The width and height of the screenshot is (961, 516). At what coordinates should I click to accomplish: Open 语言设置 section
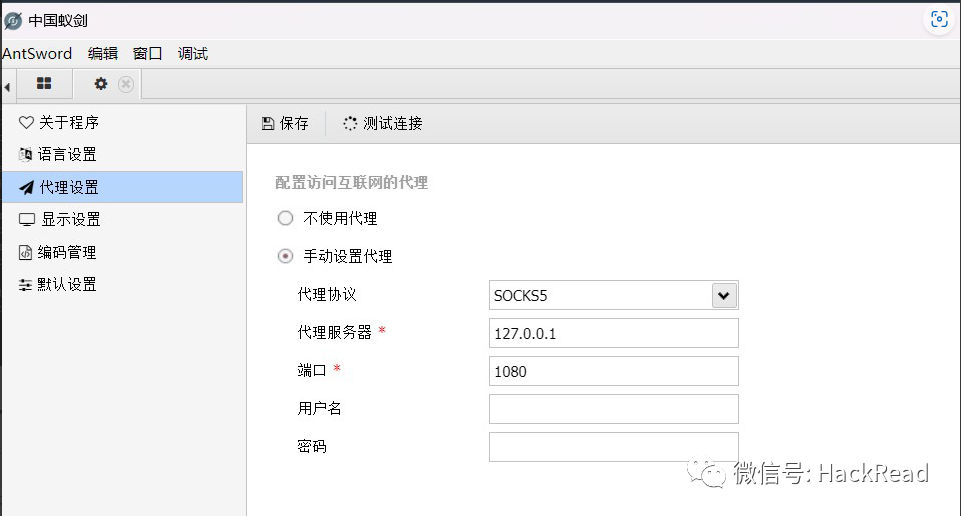[123, 154]
